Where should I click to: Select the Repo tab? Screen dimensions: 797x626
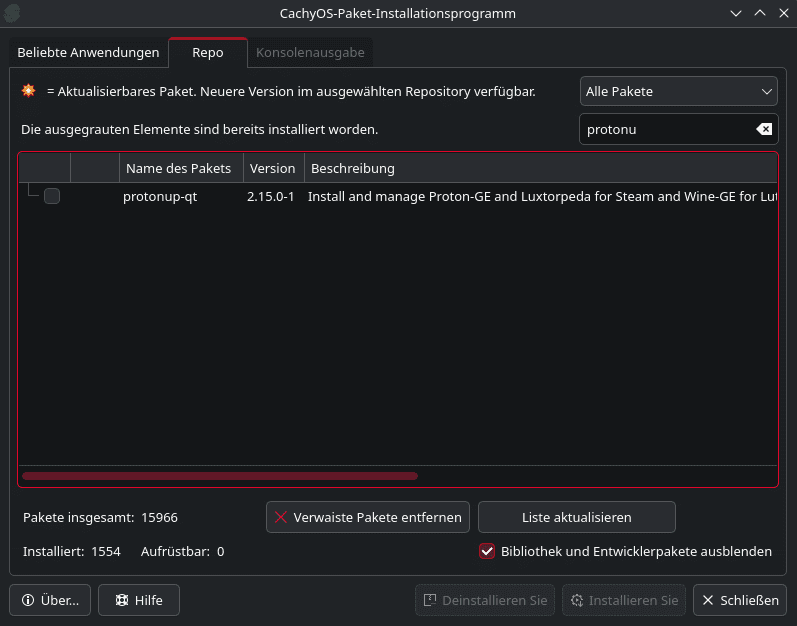click(x=208, y=52)
